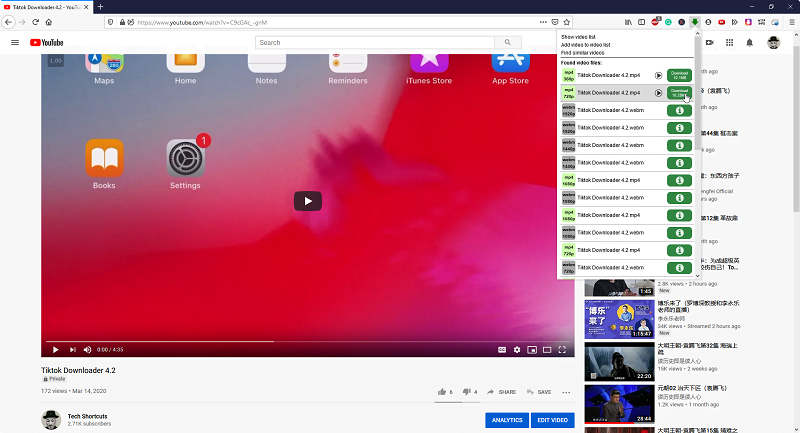Download the 360p mp4 file

click(x=679, y=75)
